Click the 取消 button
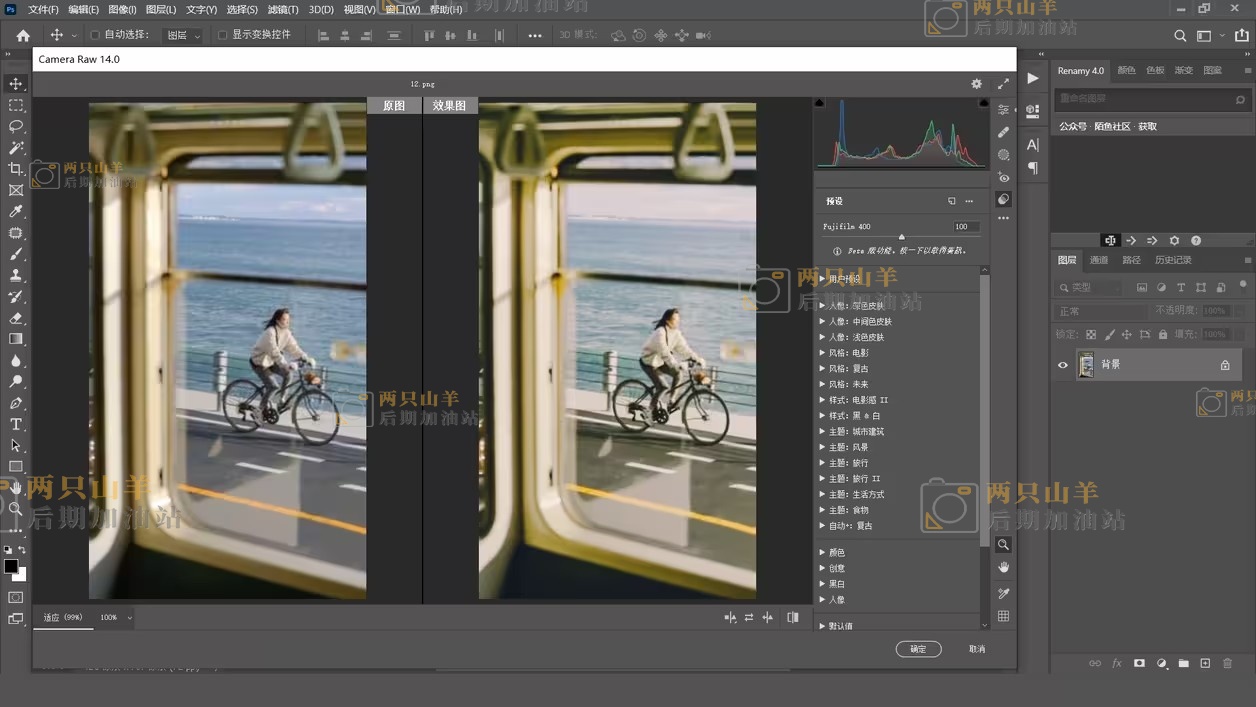Viewport: 1256px width, 707px height. point(977,649)
